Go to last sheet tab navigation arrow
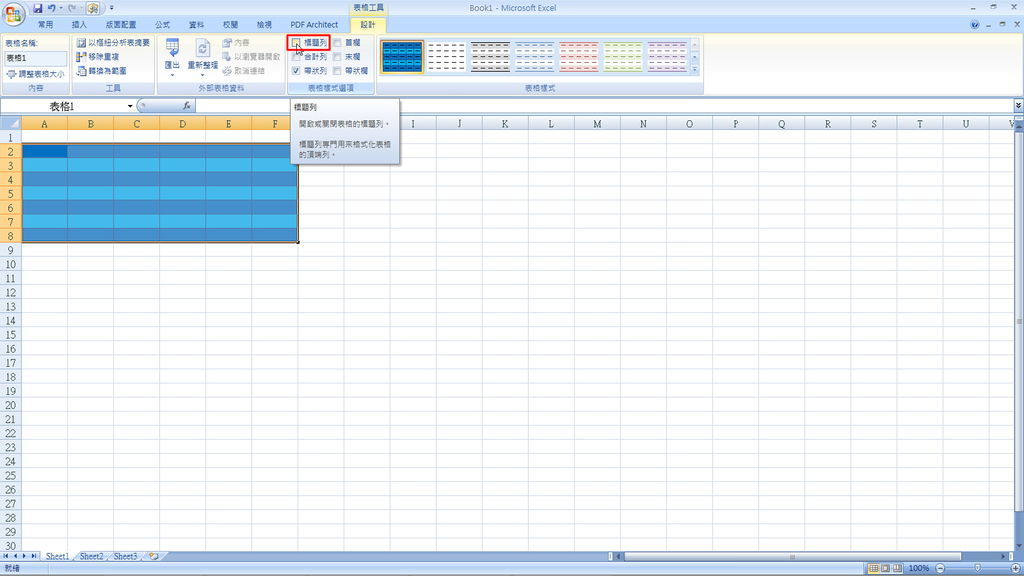This screenshot has width=1024, height=576. pos(34,556)
